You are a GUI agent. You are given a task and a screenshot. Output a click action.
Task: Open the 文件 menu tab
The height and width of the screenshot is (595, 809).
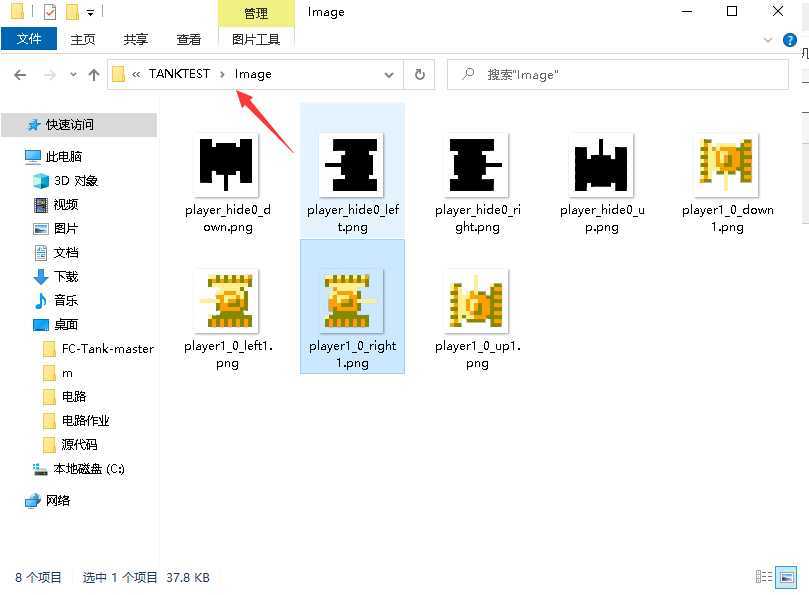pos(29,39)
